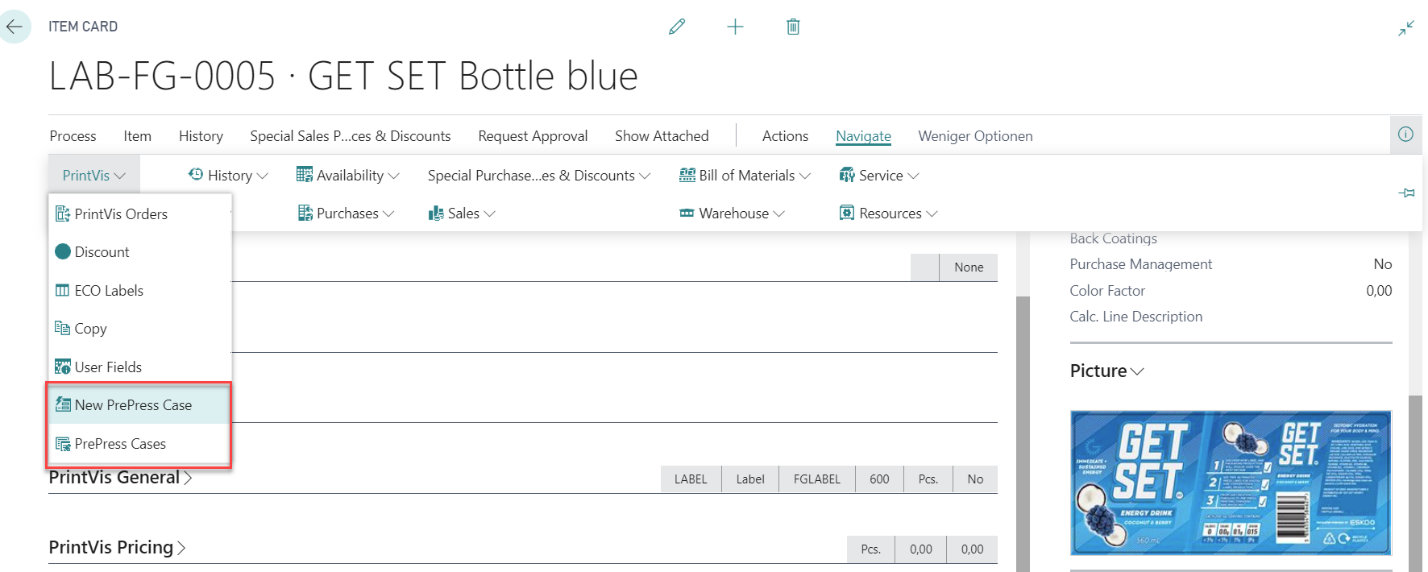Click the trash delete icon
Screen dimensions: 1428x572
click(x=793, y=27)
